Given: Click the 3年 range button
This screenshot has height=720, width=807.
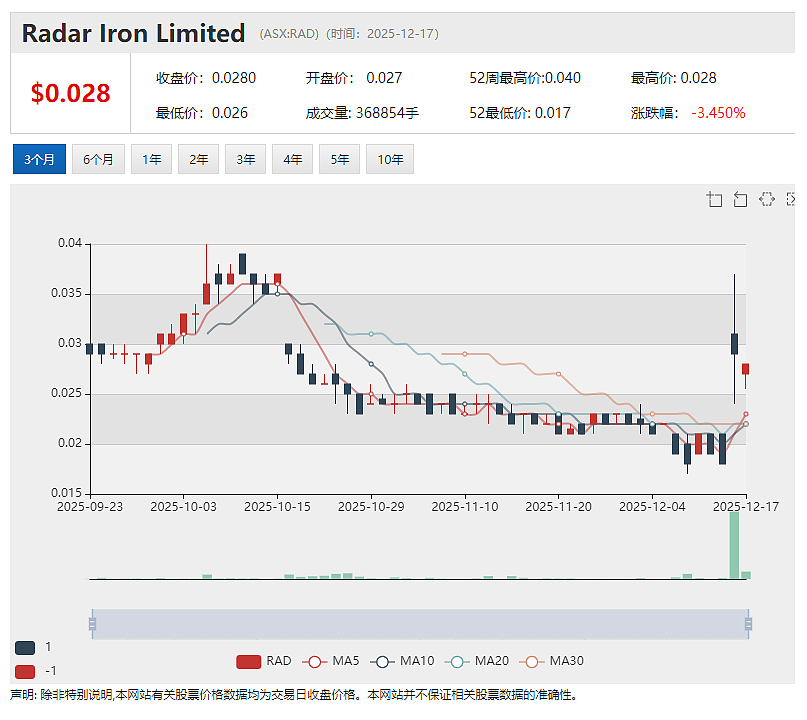Looking at the screenshot, I should (245, 160).
